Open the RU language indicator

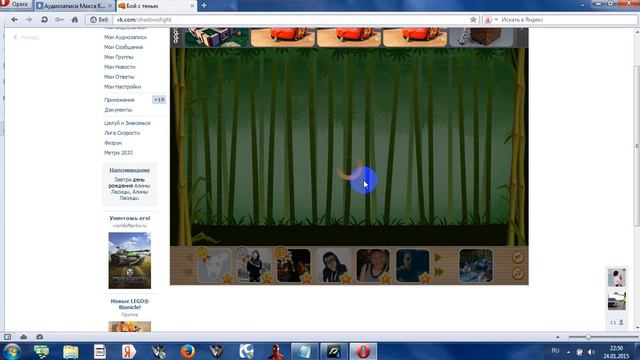555,351
